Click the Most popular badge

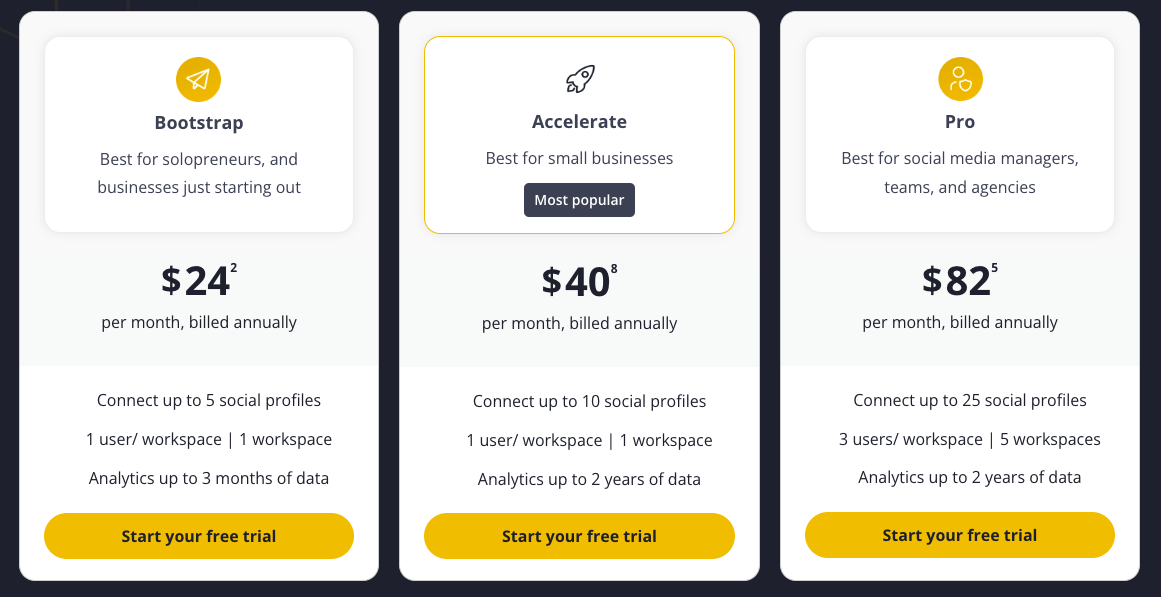coord(579,200)
